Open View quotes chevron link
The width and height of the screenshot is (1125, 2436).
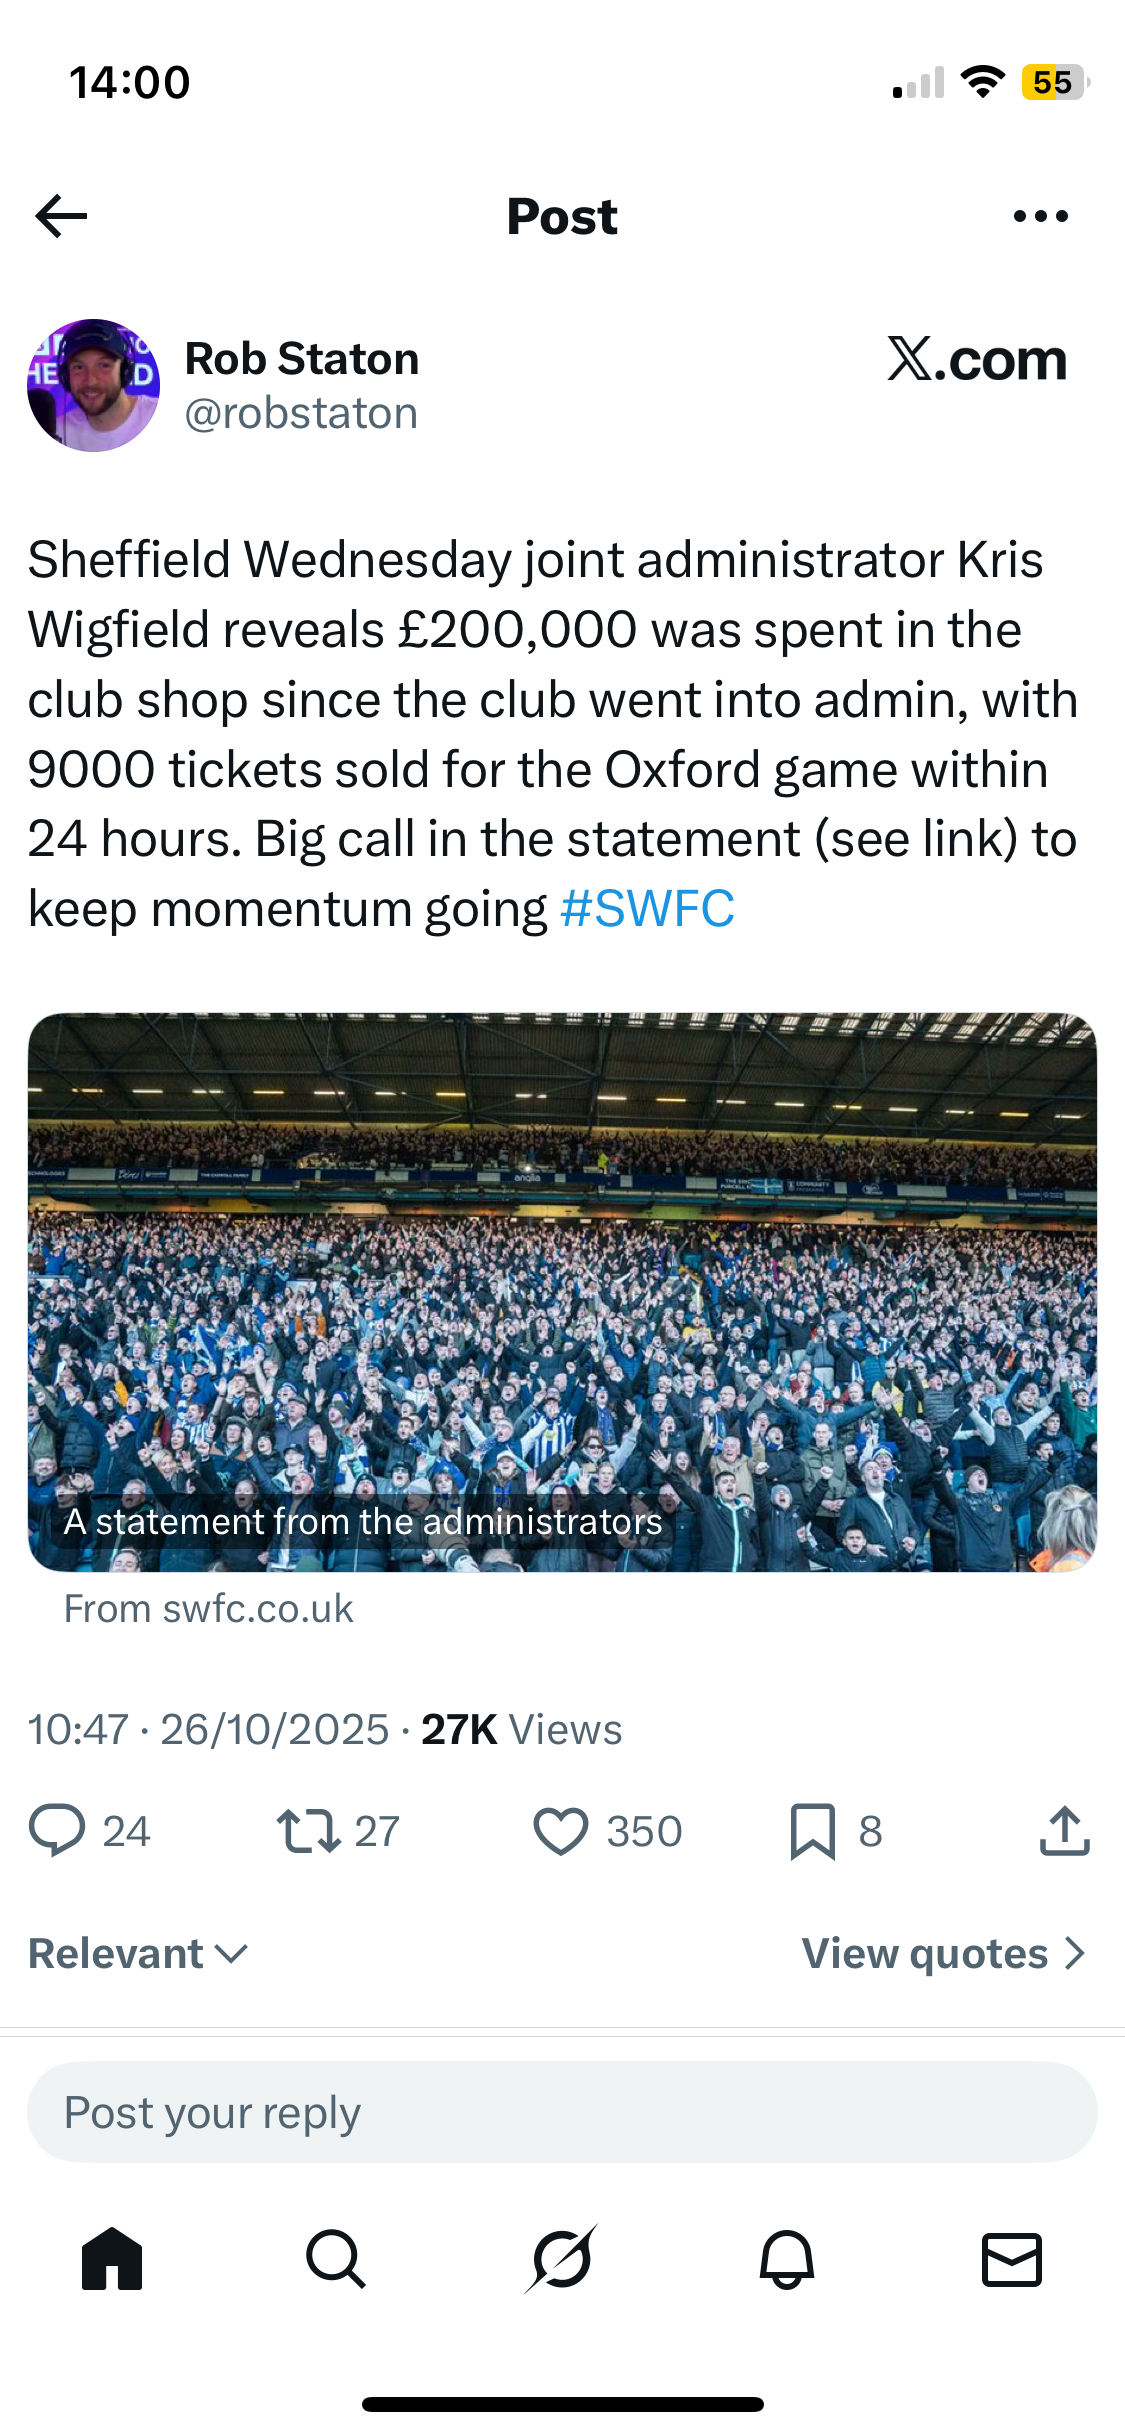943,1953
